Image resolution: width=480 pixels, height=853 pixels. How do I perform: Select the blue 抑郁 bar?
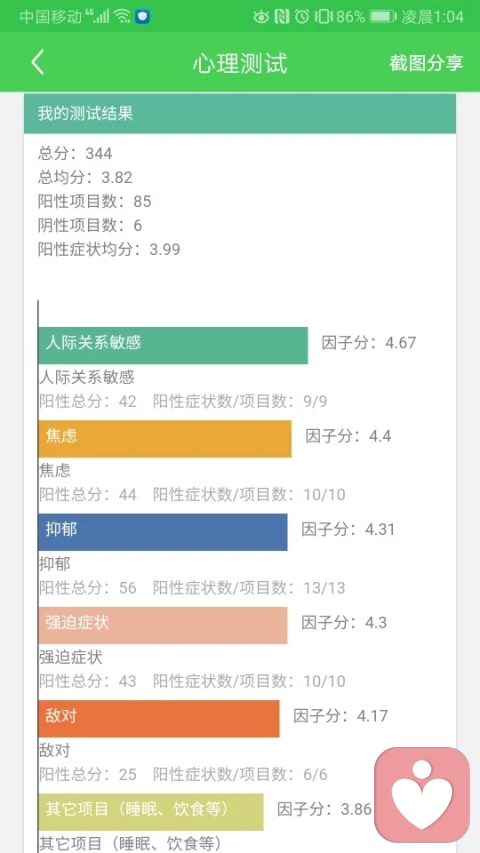163,532
